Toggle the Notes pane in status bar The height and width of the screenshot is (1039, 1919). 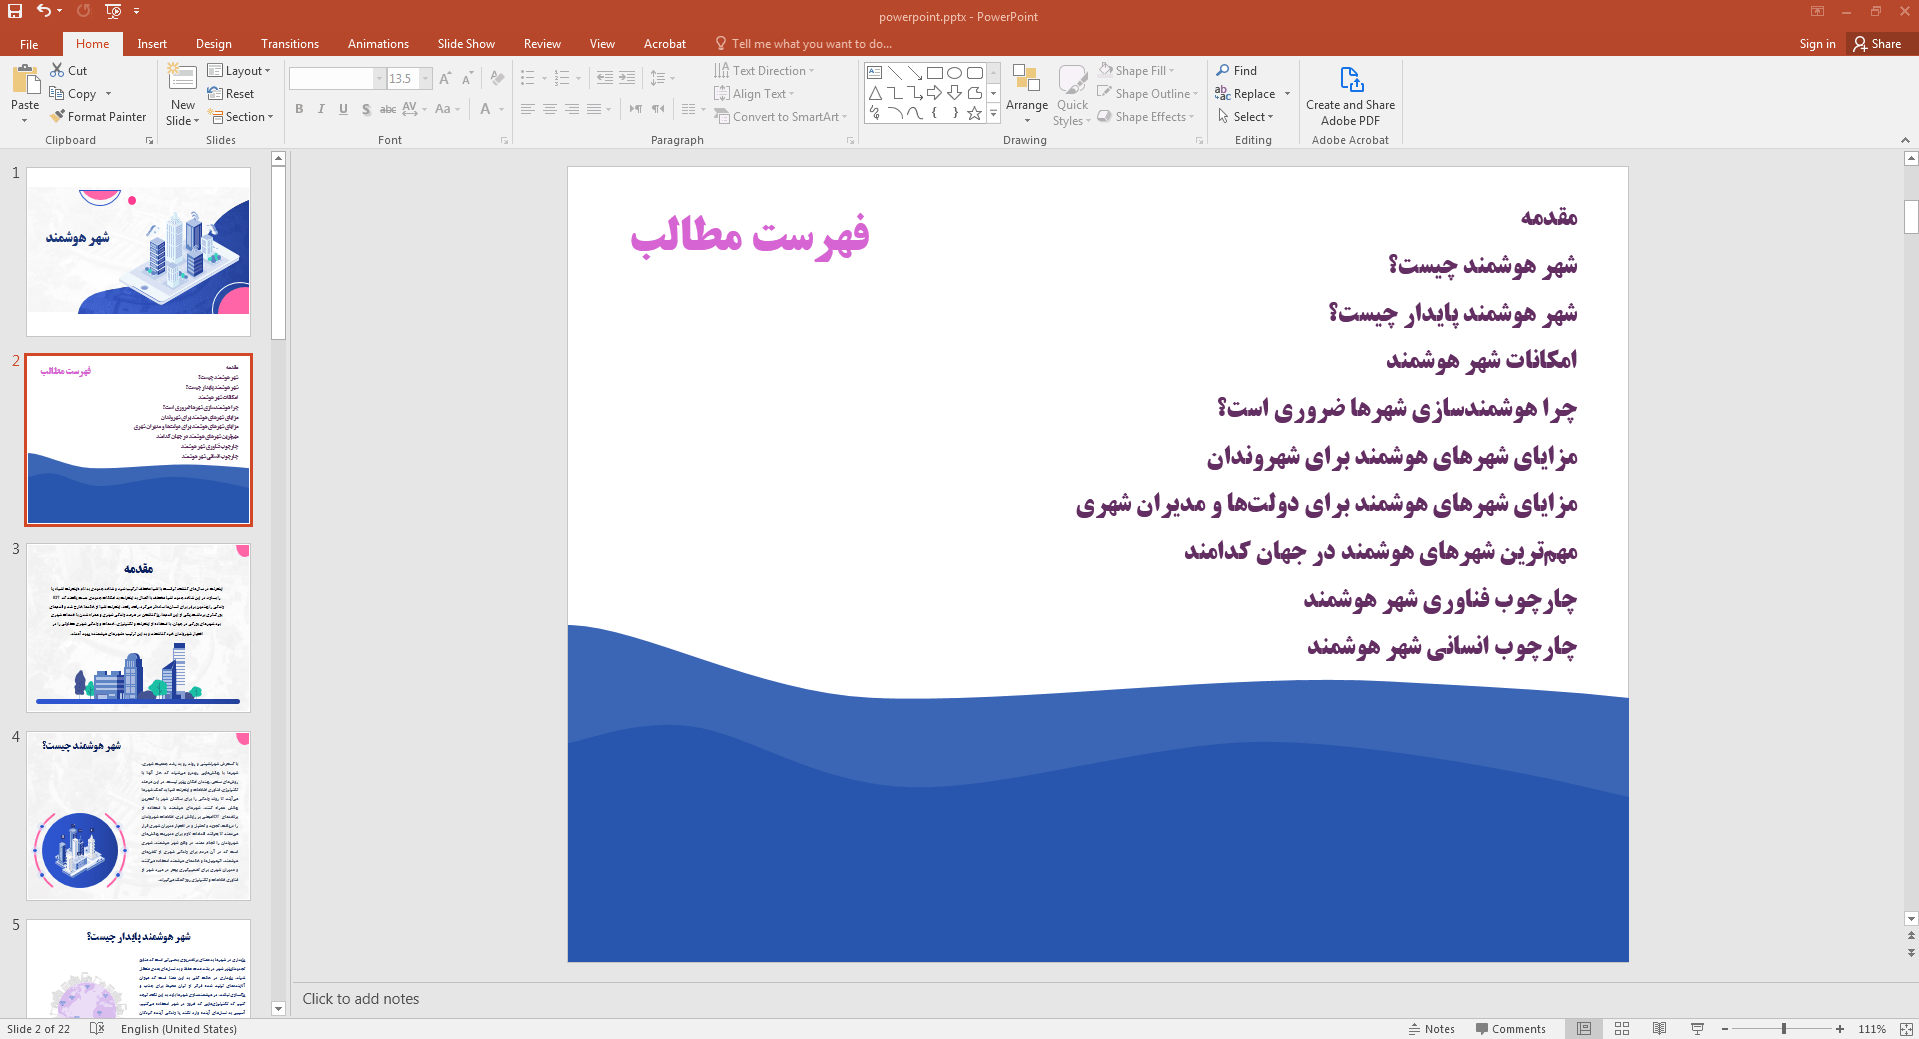tap(1431, 1029)
